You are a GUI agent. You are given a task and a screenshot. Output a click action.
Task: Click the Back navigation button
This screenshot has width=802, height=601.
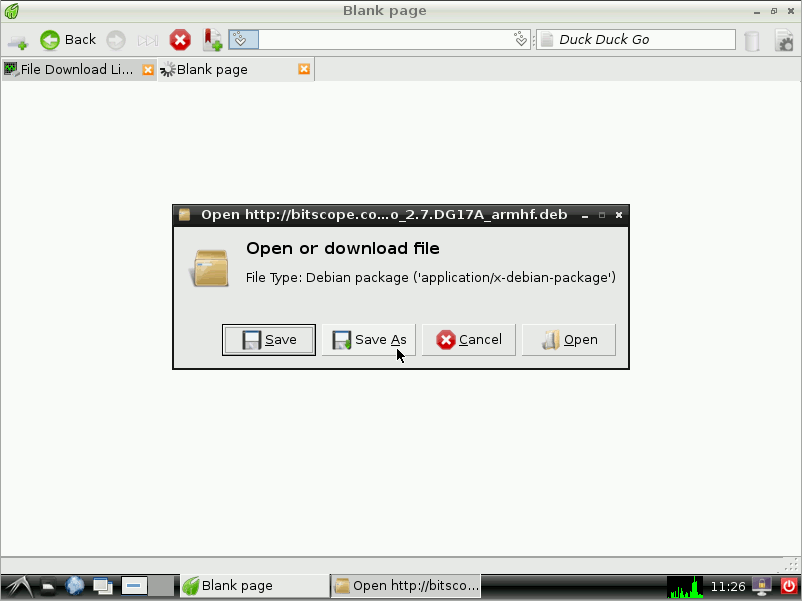68,40
